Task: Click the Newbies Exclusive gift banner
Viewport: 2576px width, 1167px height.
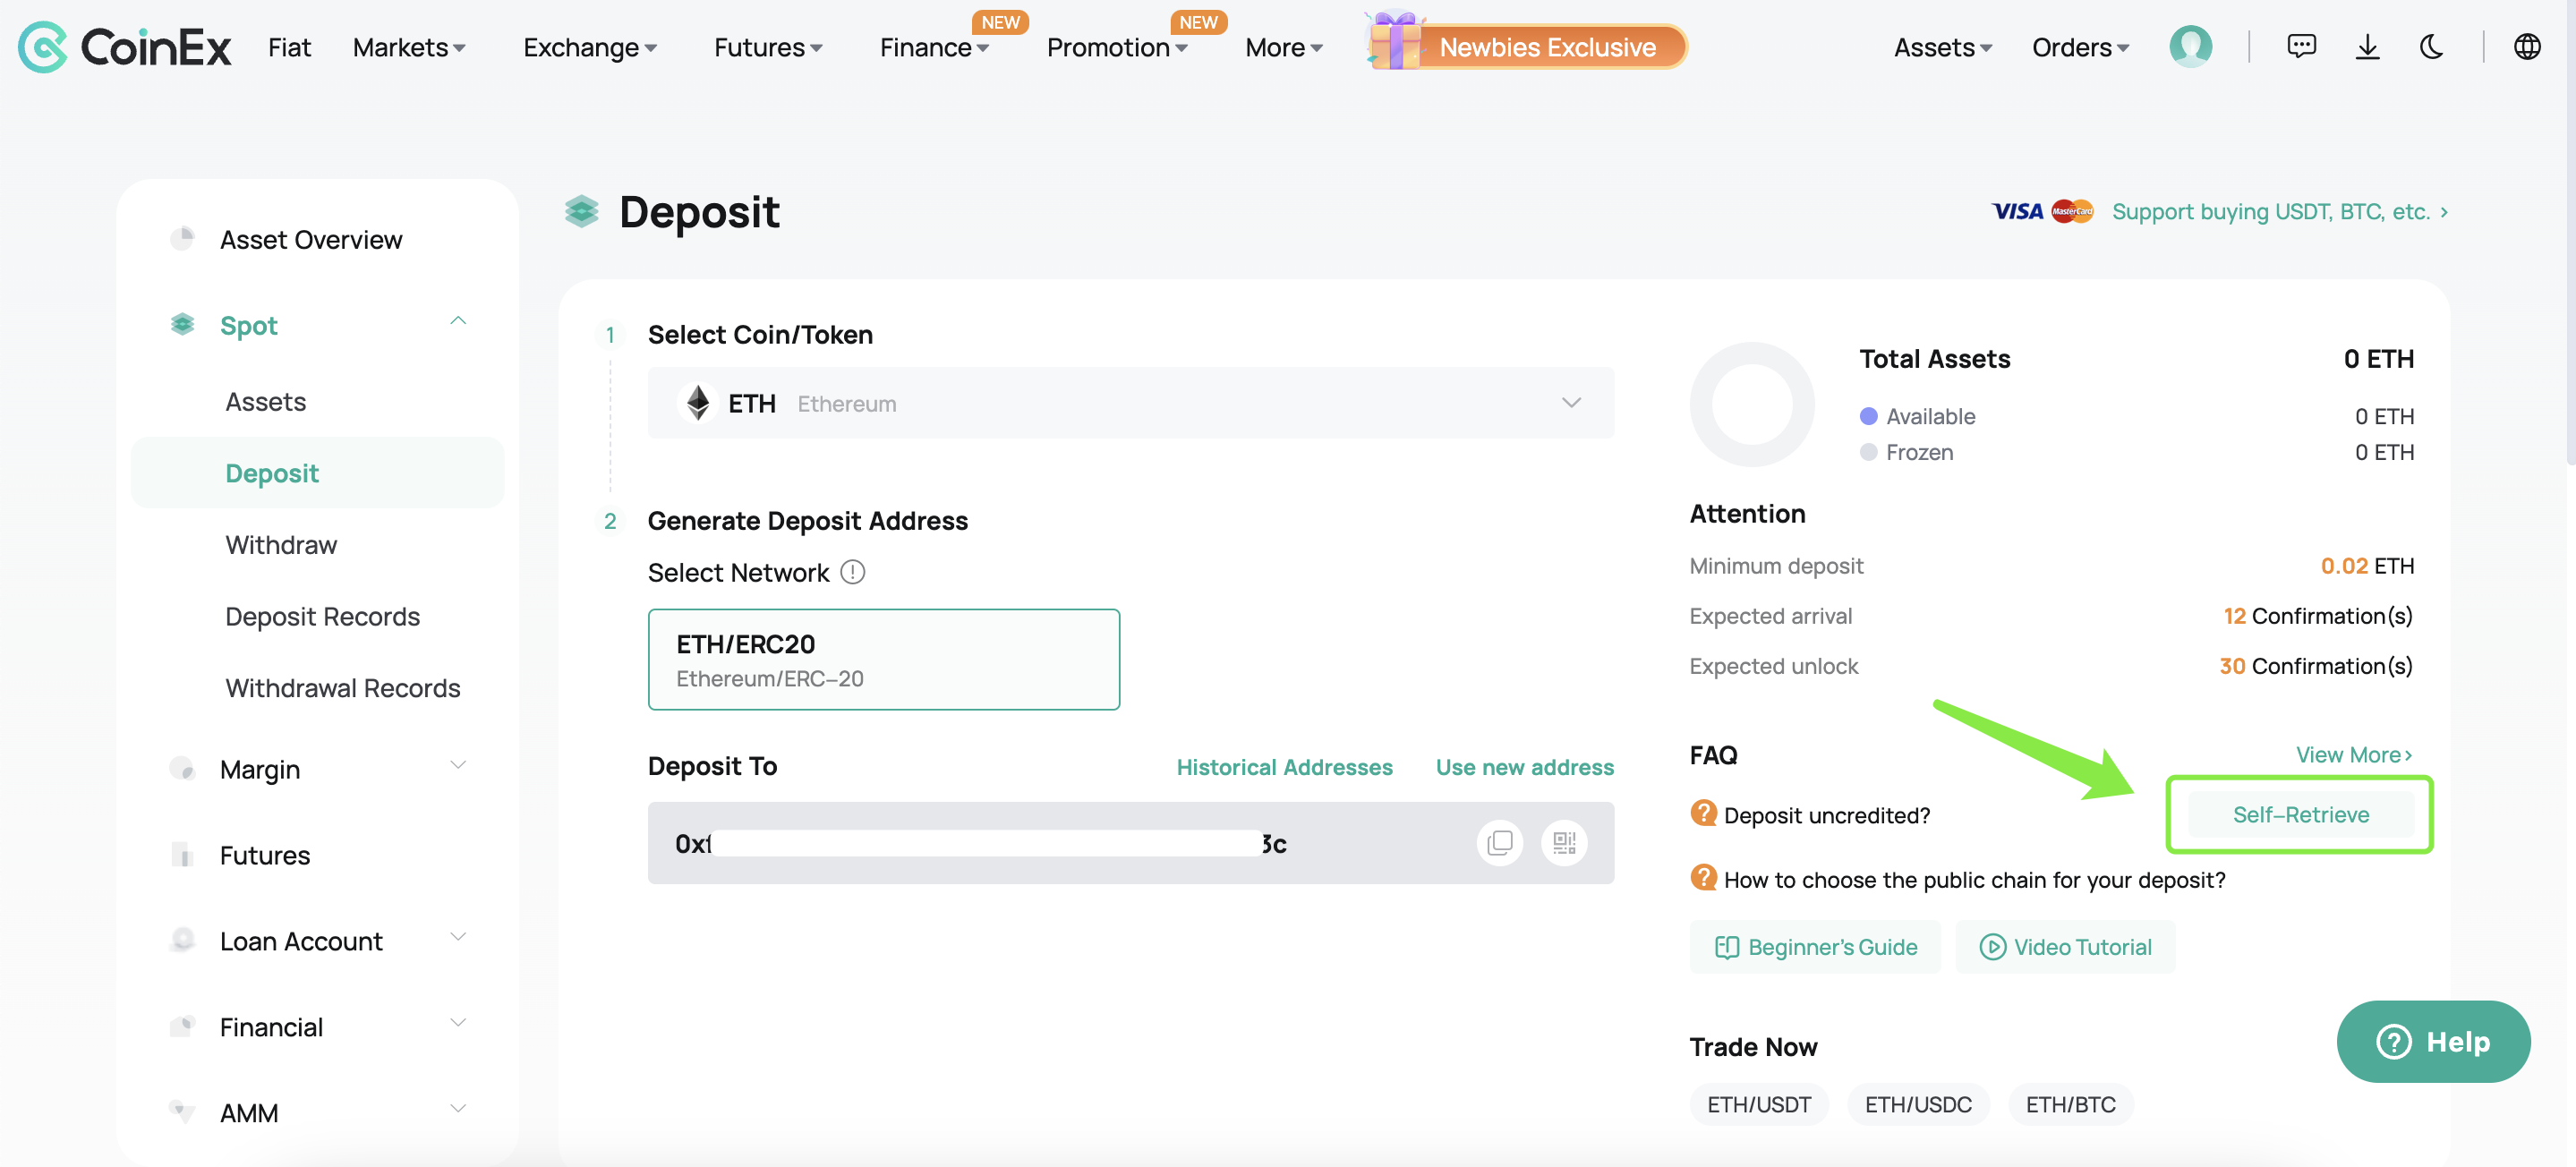Action: [x=1527, y=44]
